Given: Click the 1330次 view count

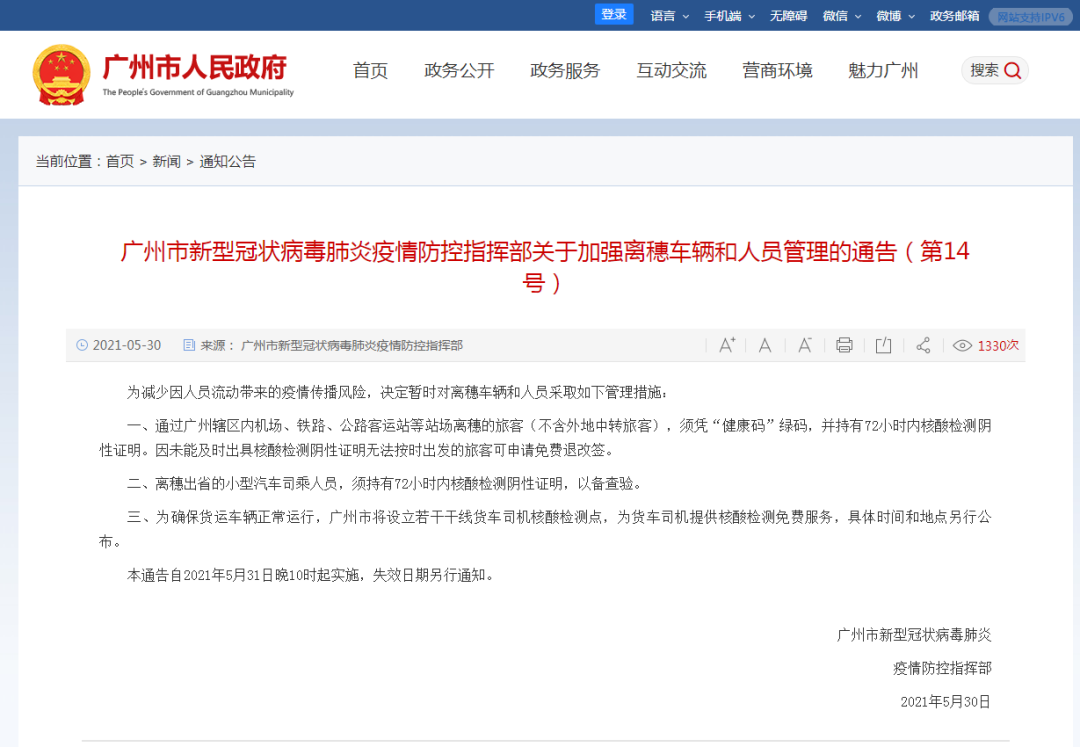Looking at the screenshot, I should (x=998, y=345).
